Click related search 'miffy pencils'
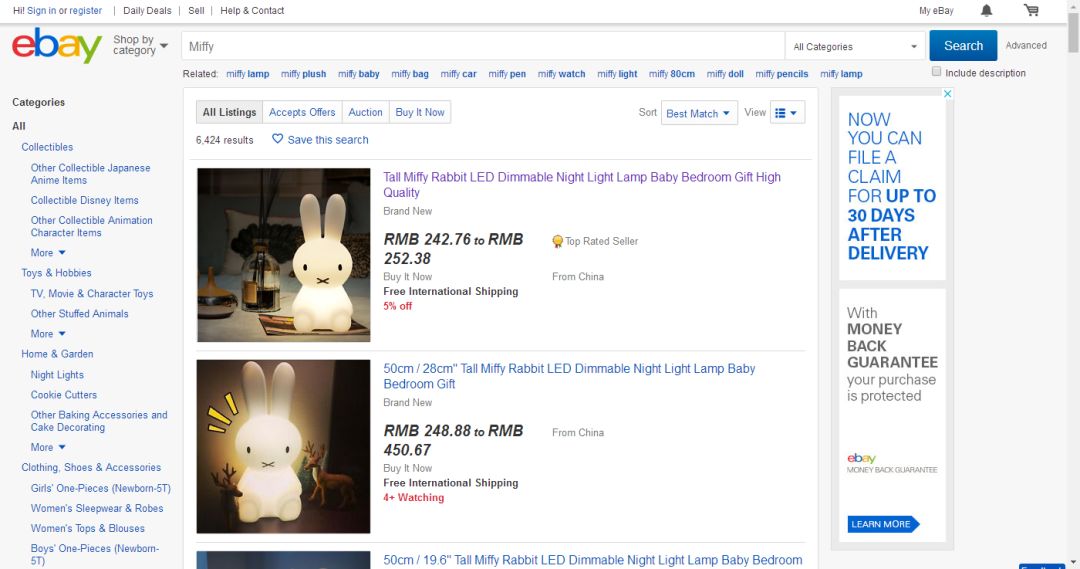Viewport: 1080px width, 569px height. pos(782,74)
